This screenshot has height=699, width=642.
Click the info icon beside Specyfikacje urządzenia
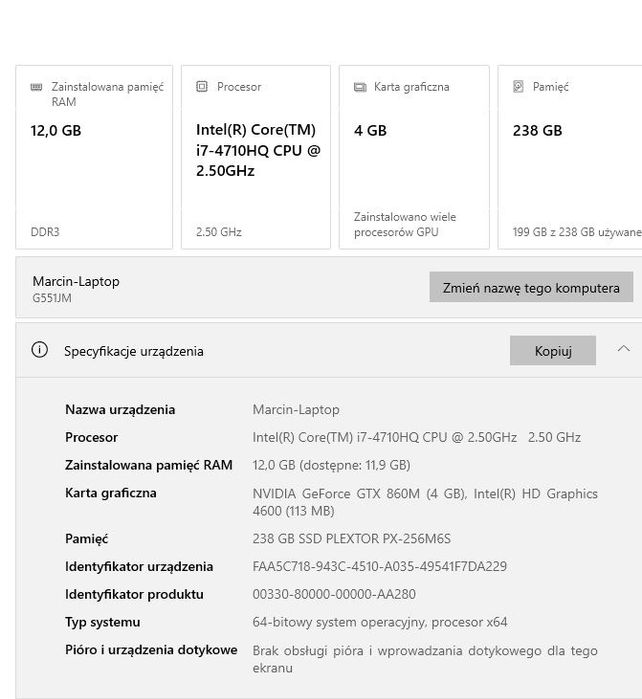pyautogui.click(x=40, y=350)
